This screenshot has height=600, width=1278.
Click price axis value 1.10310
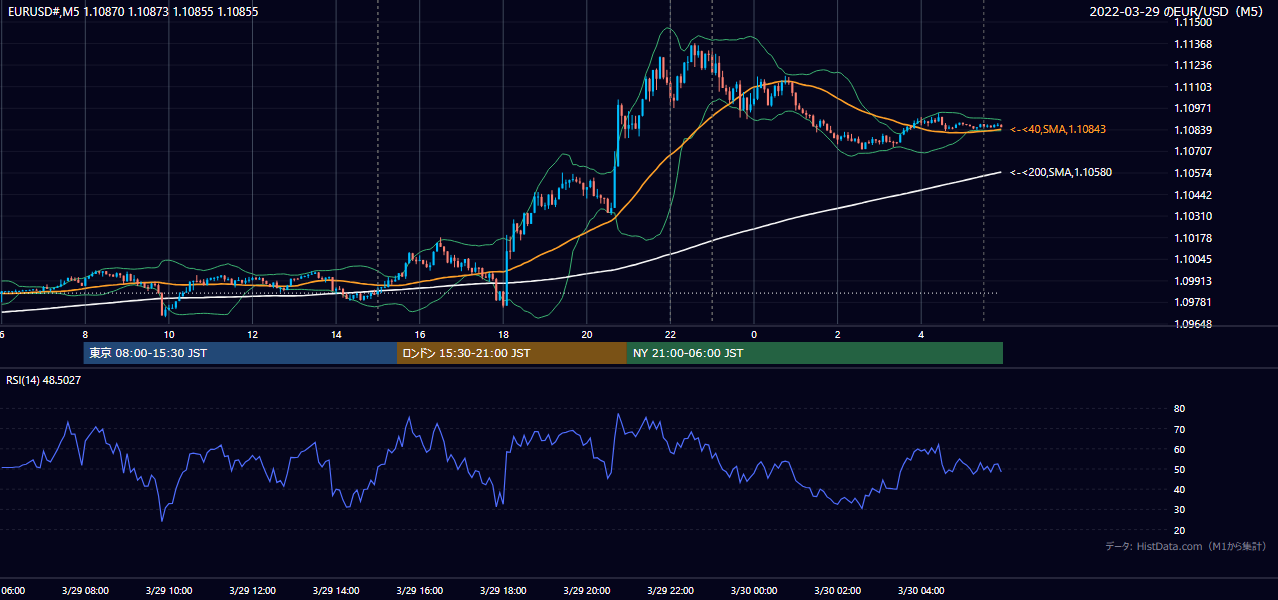click(1192, 216)
